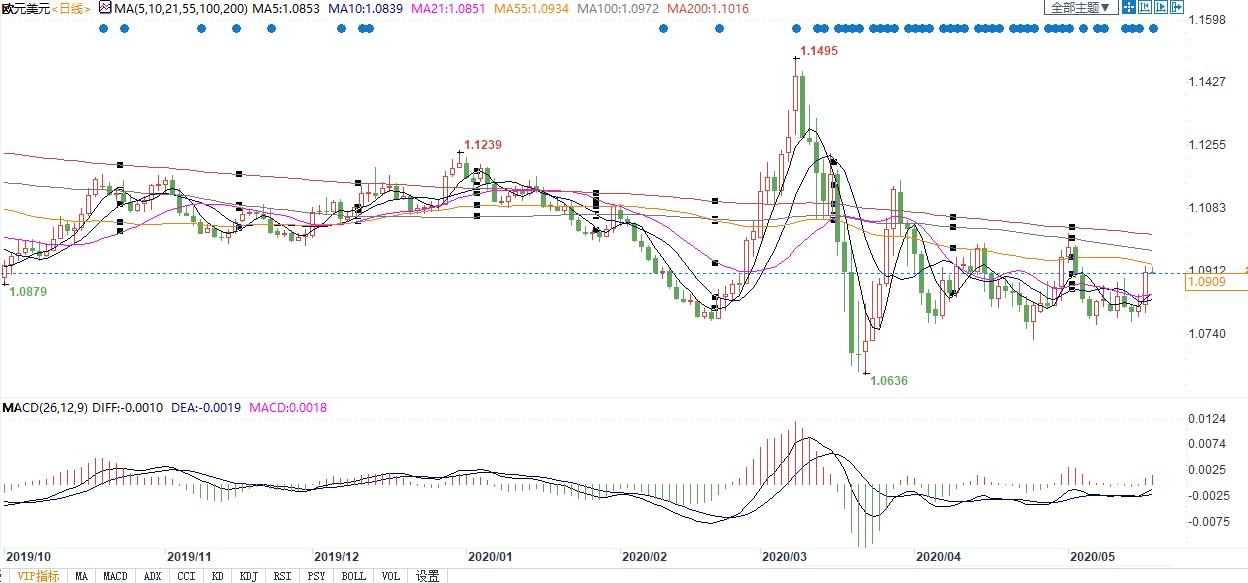The image size is (1248, 583).
Task: Open the 日线 period selector
Action: click(x=70, y=8)
